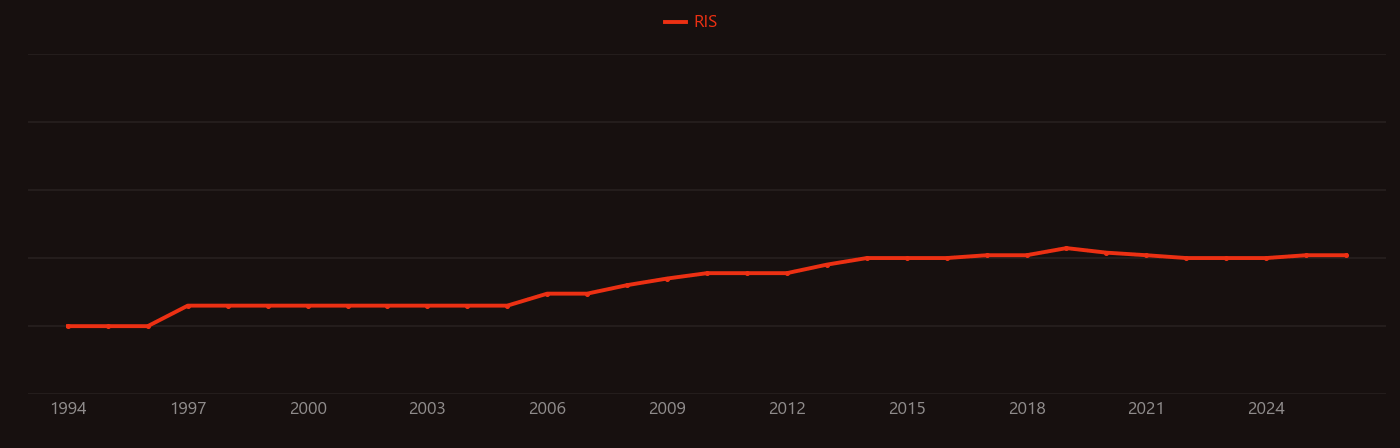Click the 1997 x-axis label
The image size is (1400, 448).
click(x=188, y=409)
